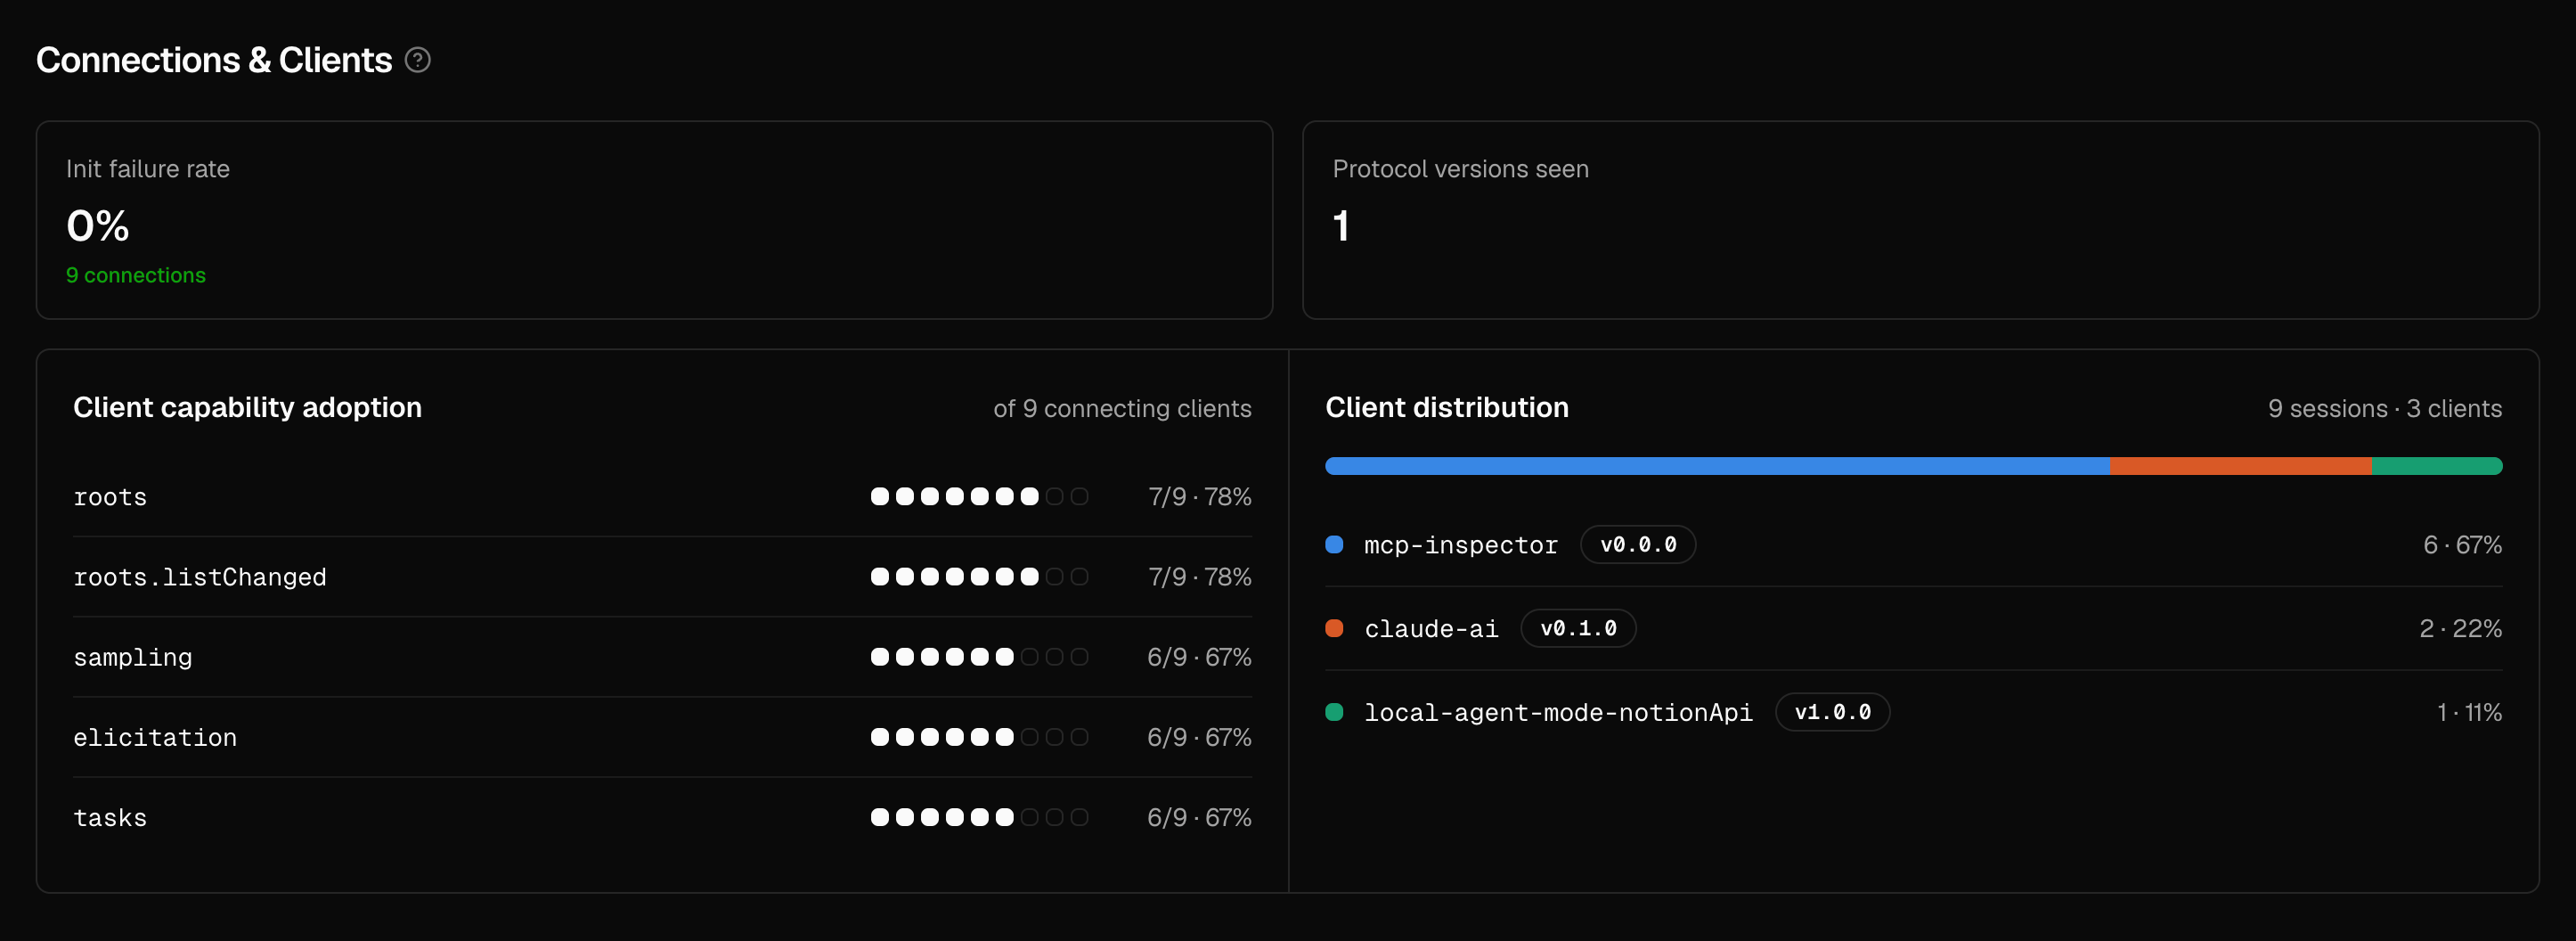Screen dimensions: 2576x941
Task: Click the v0.1.0 version badge
Action: (1578, 629)
